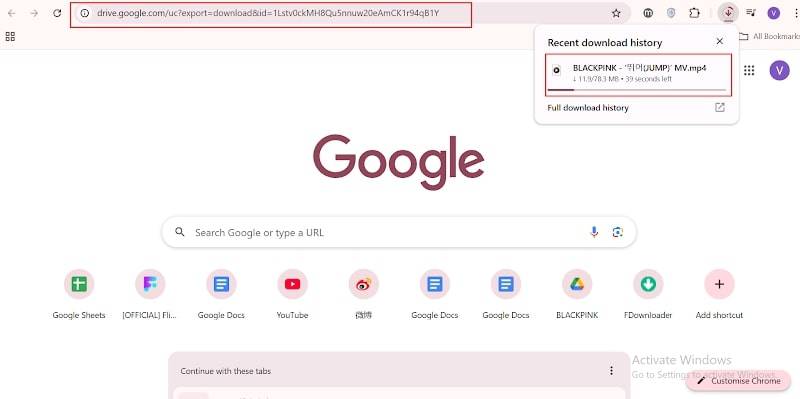Open the [OFFICIAL] Fli... shortcut

[x=150, y=294]
